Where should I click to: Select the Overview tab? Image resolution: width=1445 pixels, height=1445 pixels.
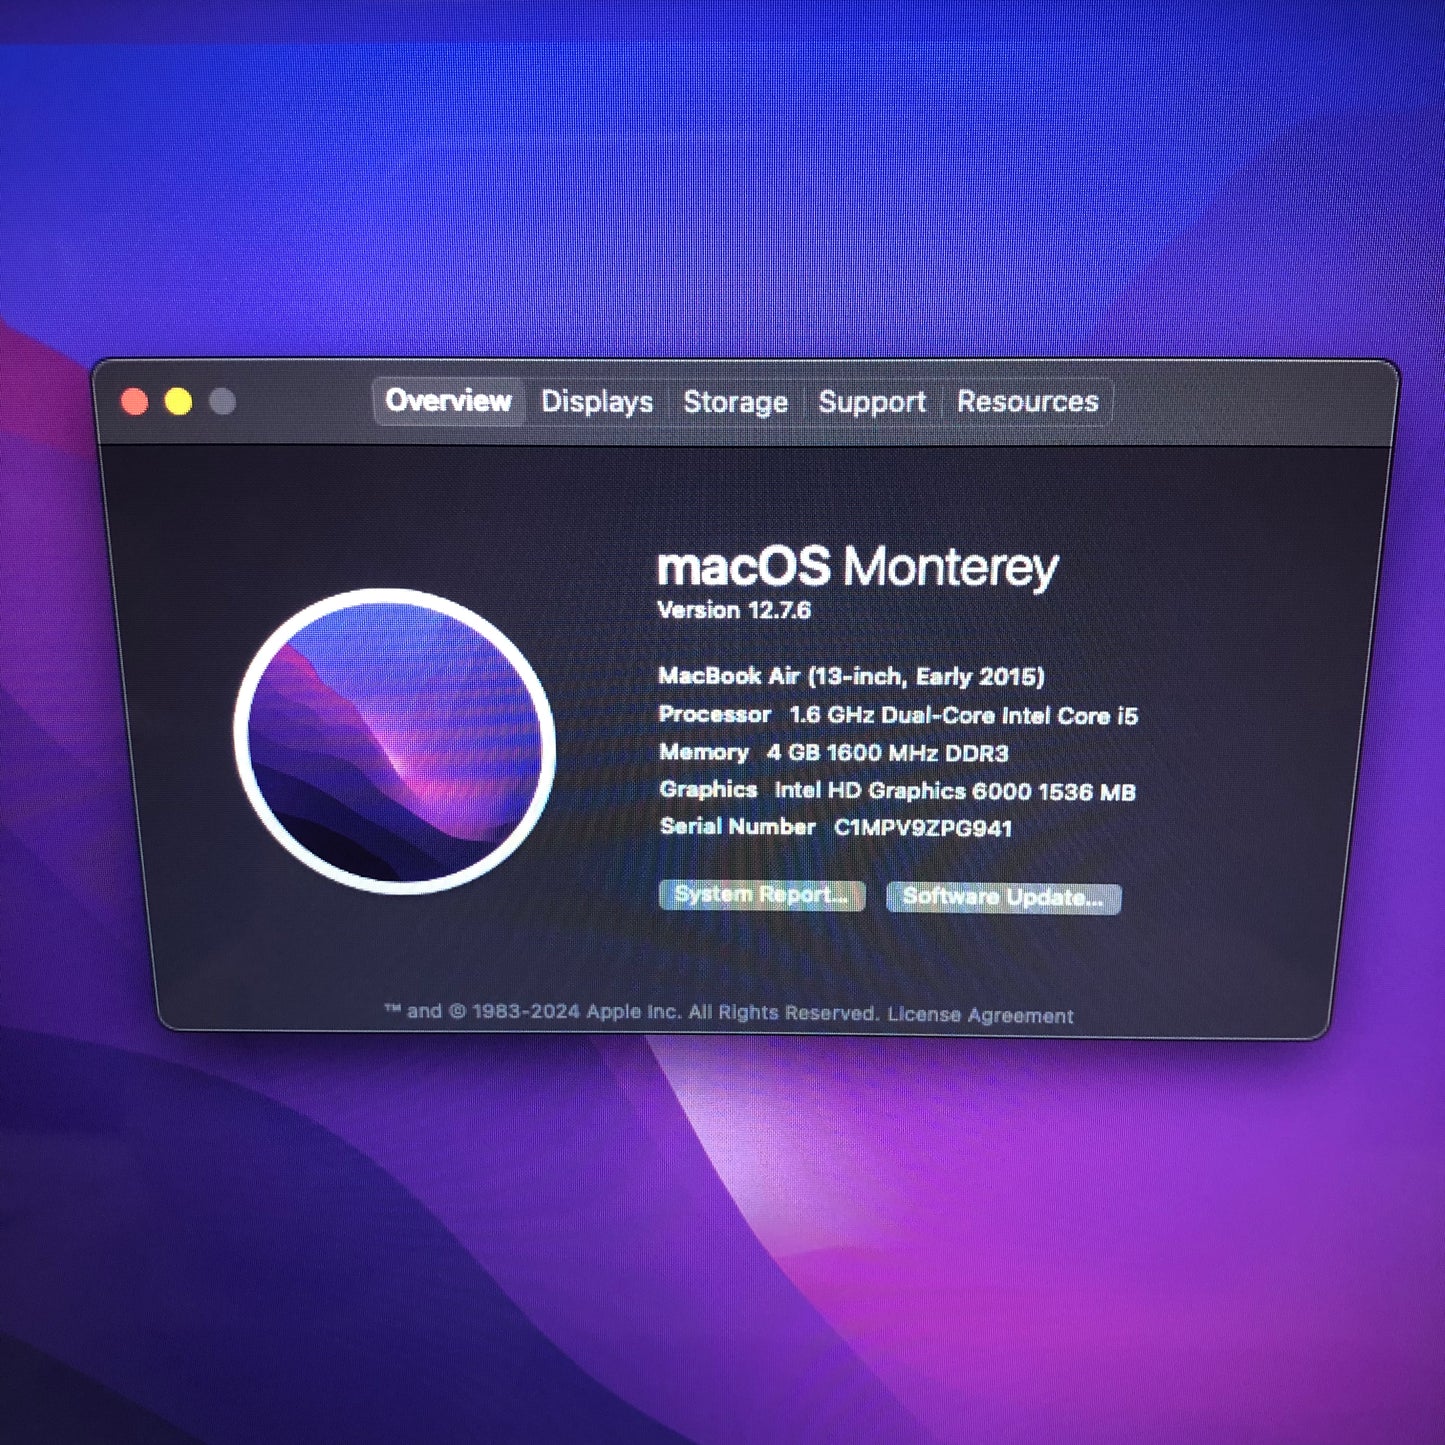[448, 401]
